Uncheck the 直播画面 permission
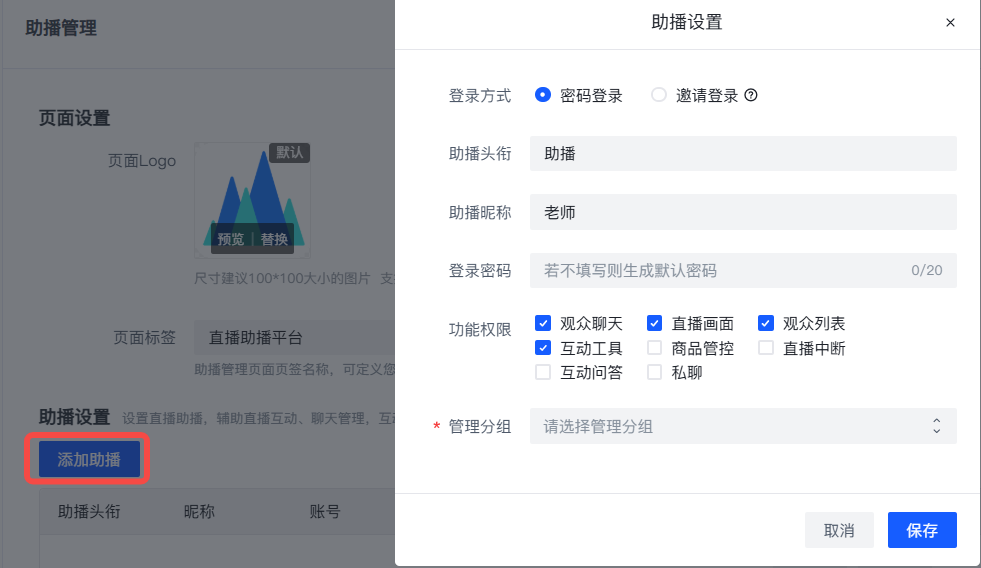Viewport: 981px width, 568px height. tap(654, 323)
